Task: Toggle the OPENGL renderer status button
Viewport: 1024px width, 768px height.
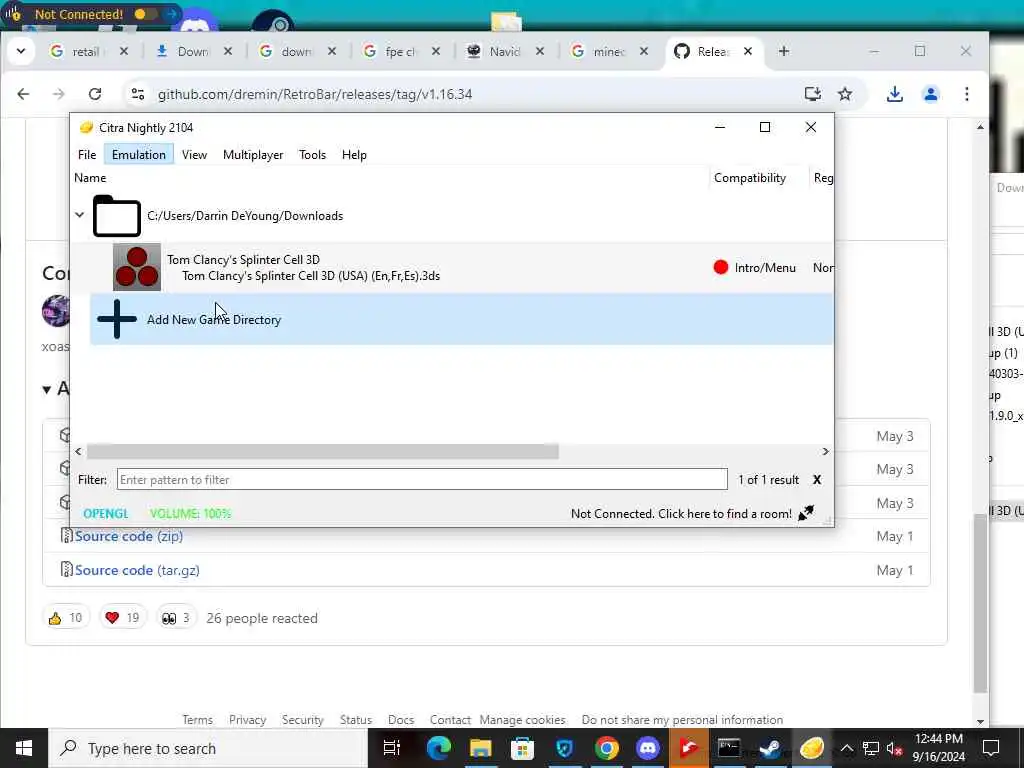Action: click(x=106, y=513)
